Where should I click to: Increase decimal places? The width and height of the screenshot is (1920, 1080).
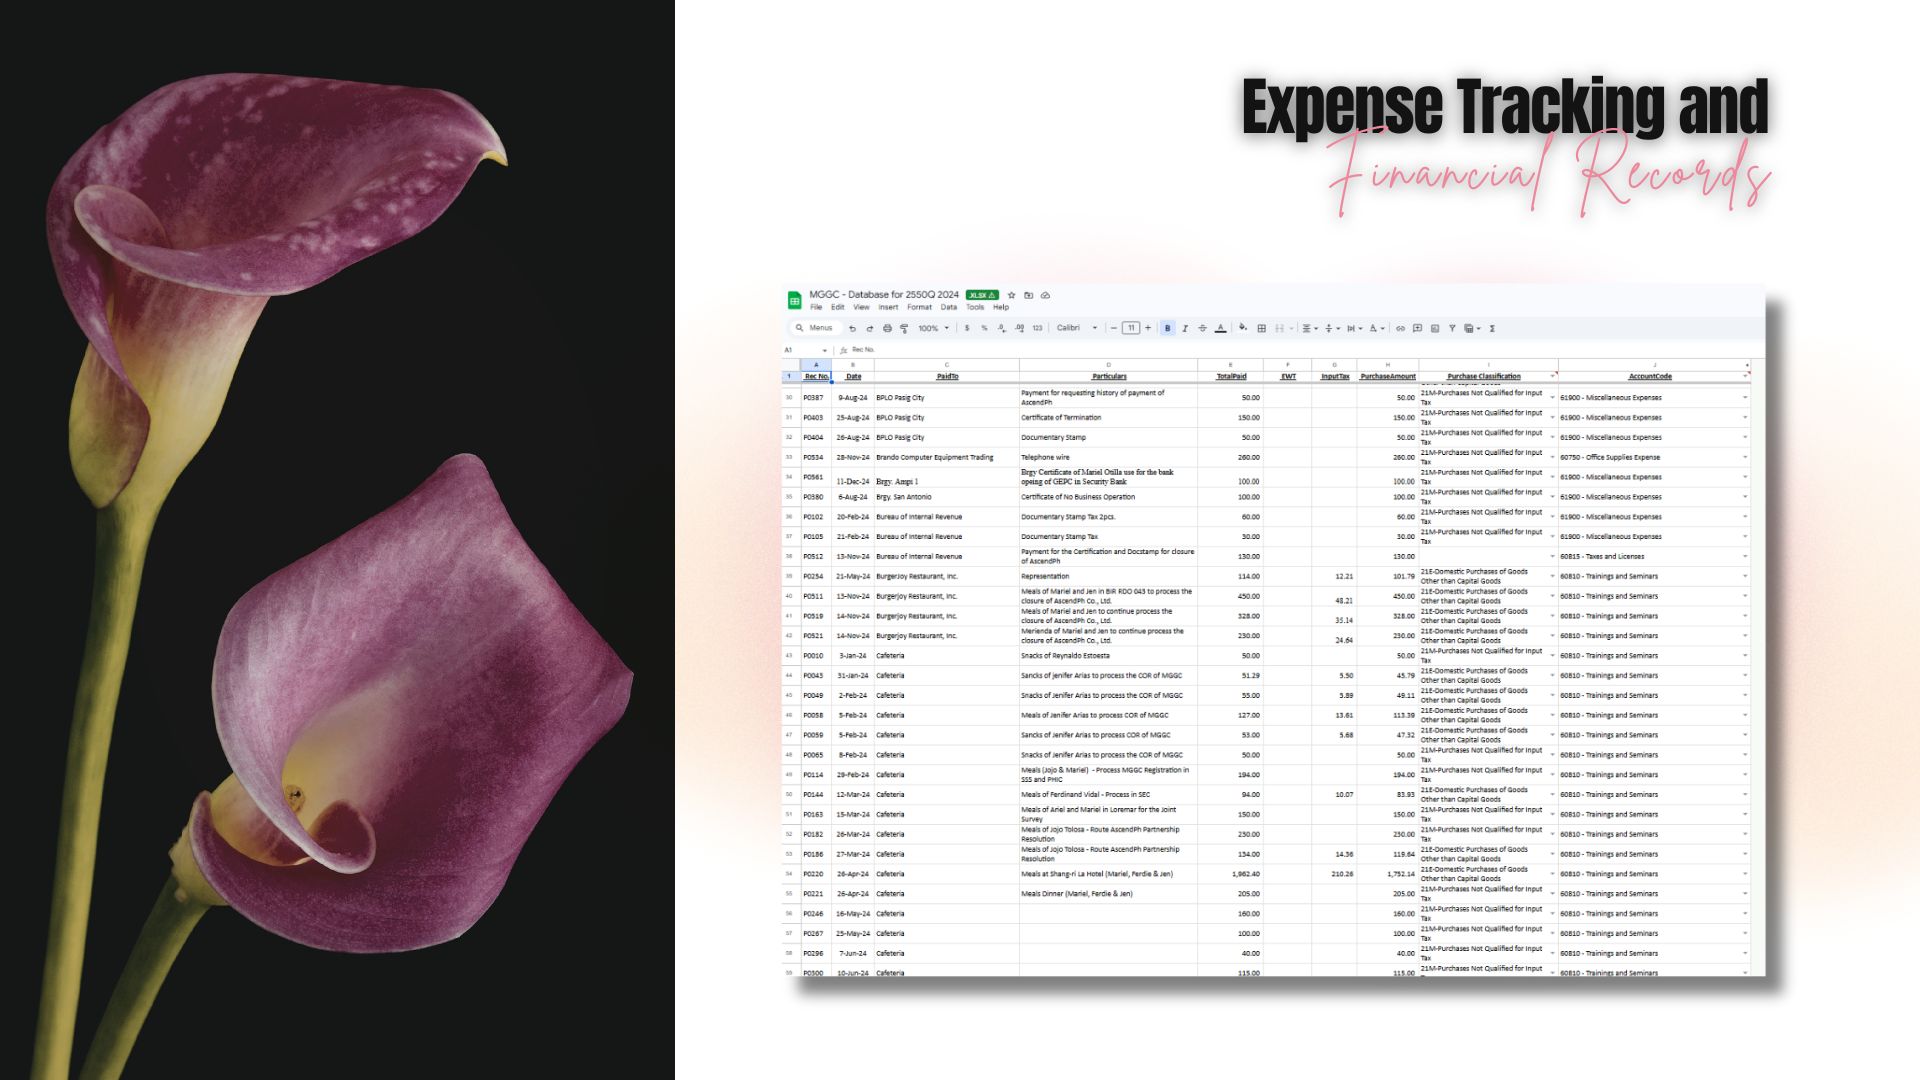1019,328
